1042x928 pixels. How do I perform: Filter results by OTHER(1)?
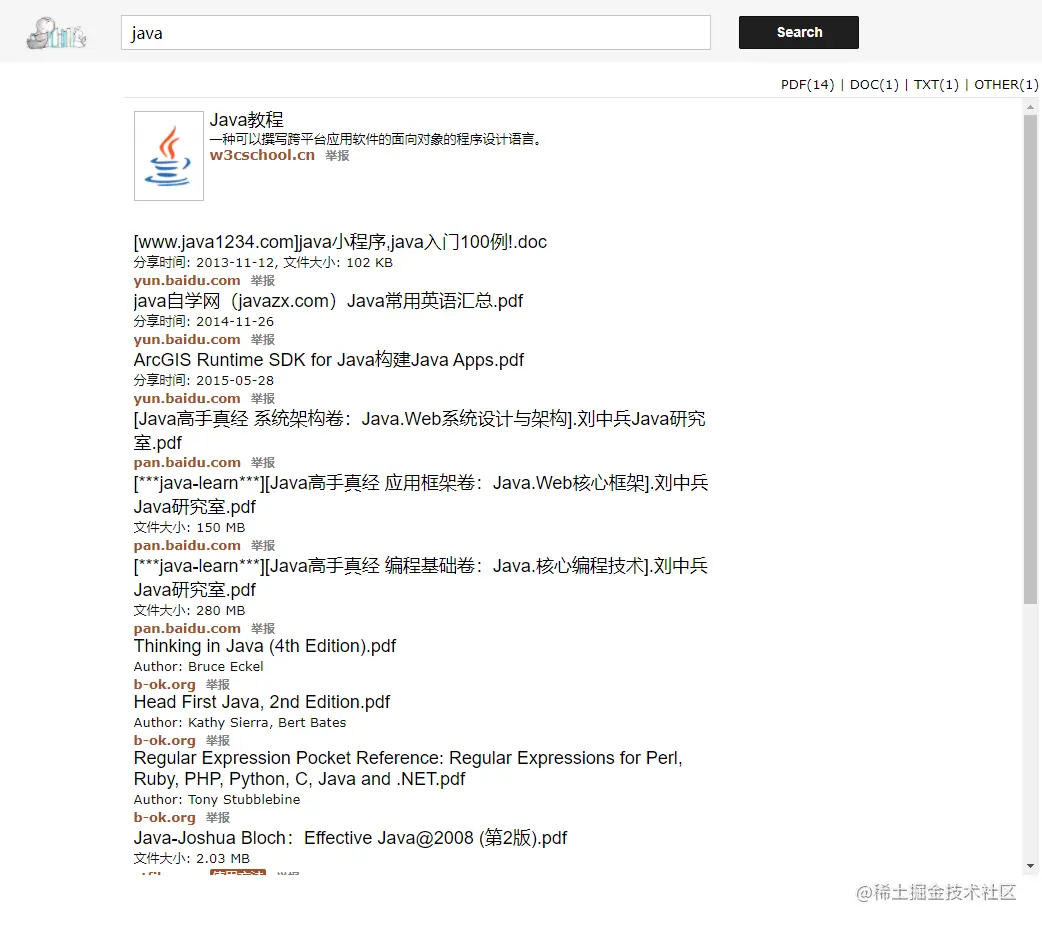click(1006, 84)
